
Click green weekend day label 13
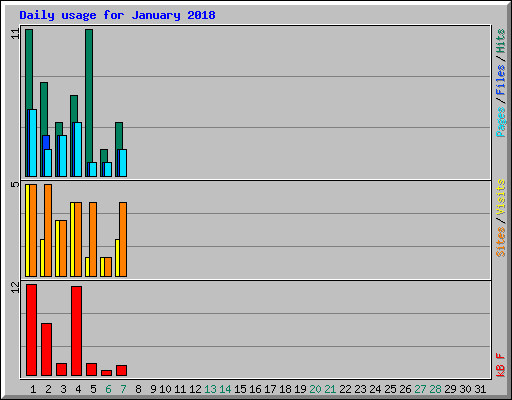tap(210, 389)
